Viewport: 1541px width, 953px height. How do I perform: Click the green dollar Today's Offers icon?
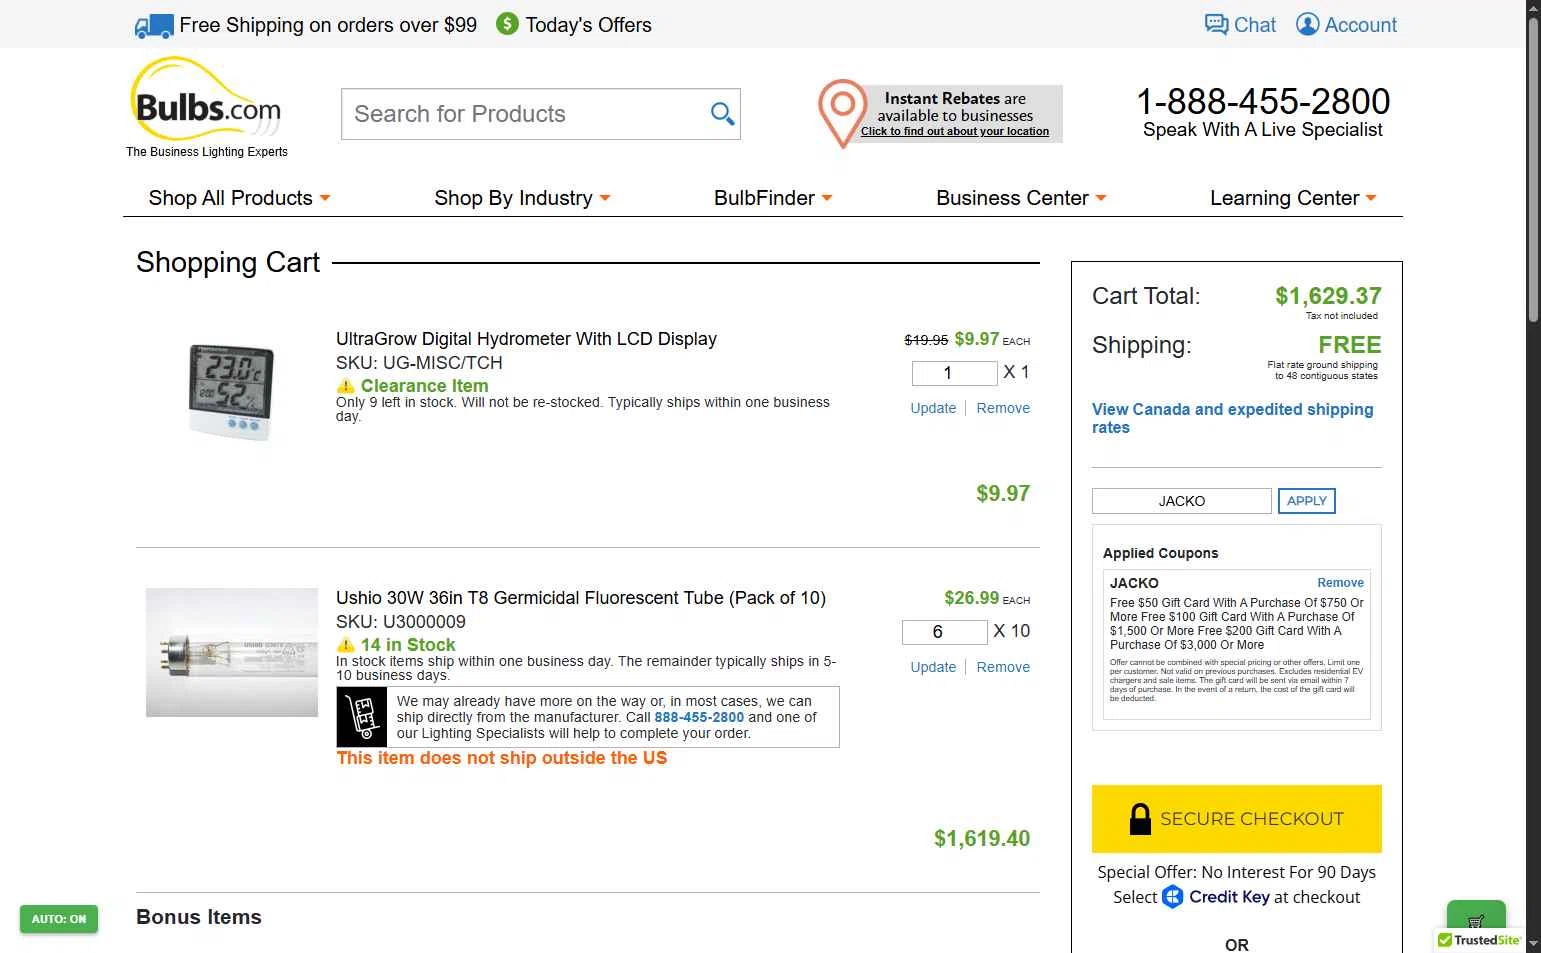coord(507,24)
